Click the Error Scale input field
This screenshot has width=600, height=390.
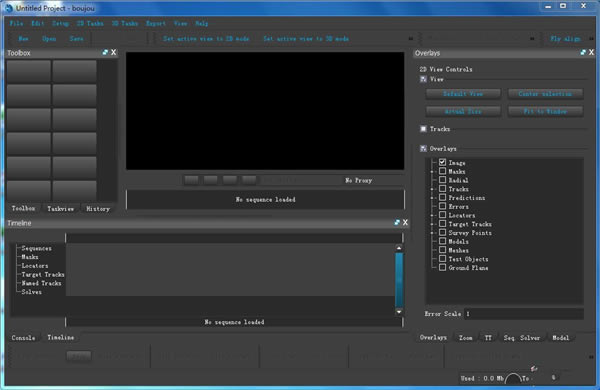pyautogui.click(x=523, y=314)
